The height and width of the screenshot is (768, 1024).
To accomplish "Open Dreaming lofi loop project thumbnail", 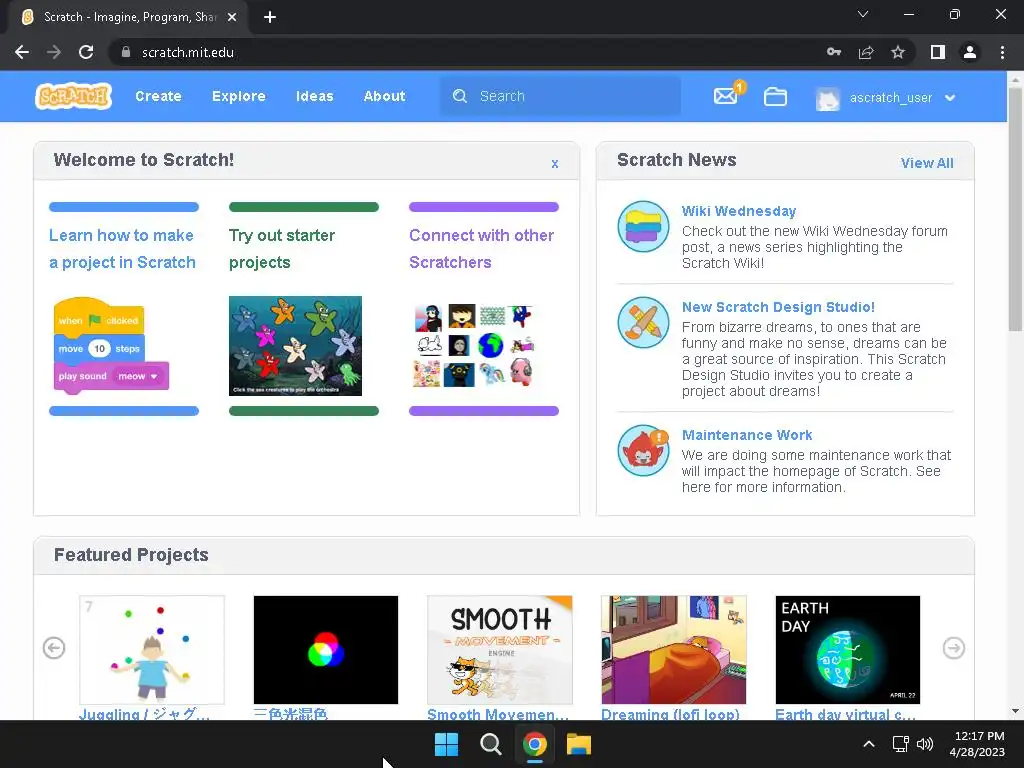I will pos(673,650).
